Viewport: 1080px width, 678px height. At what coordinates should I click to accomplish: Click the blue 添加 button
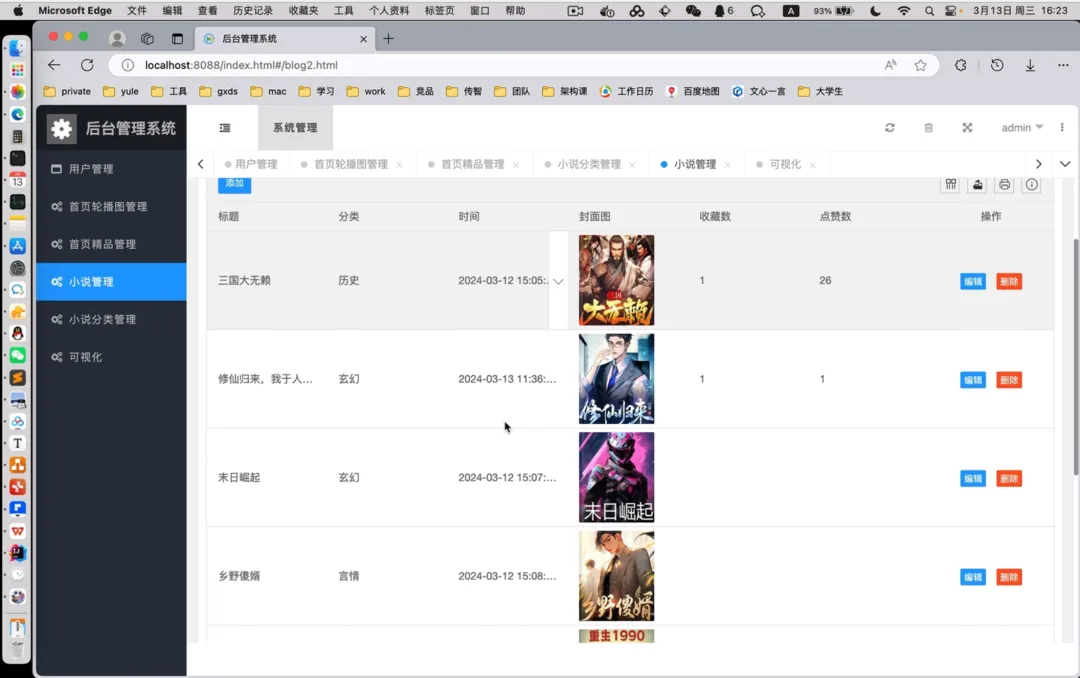coord(235,184)
